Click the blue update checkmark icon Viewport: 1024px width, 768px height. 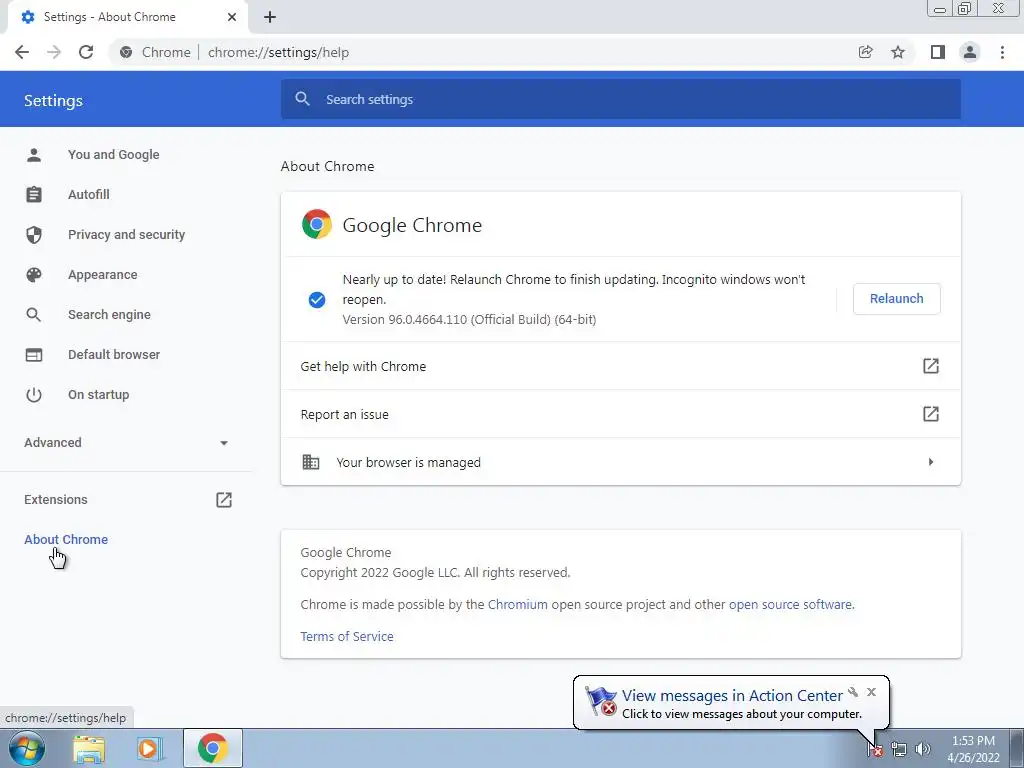[317, 300]
